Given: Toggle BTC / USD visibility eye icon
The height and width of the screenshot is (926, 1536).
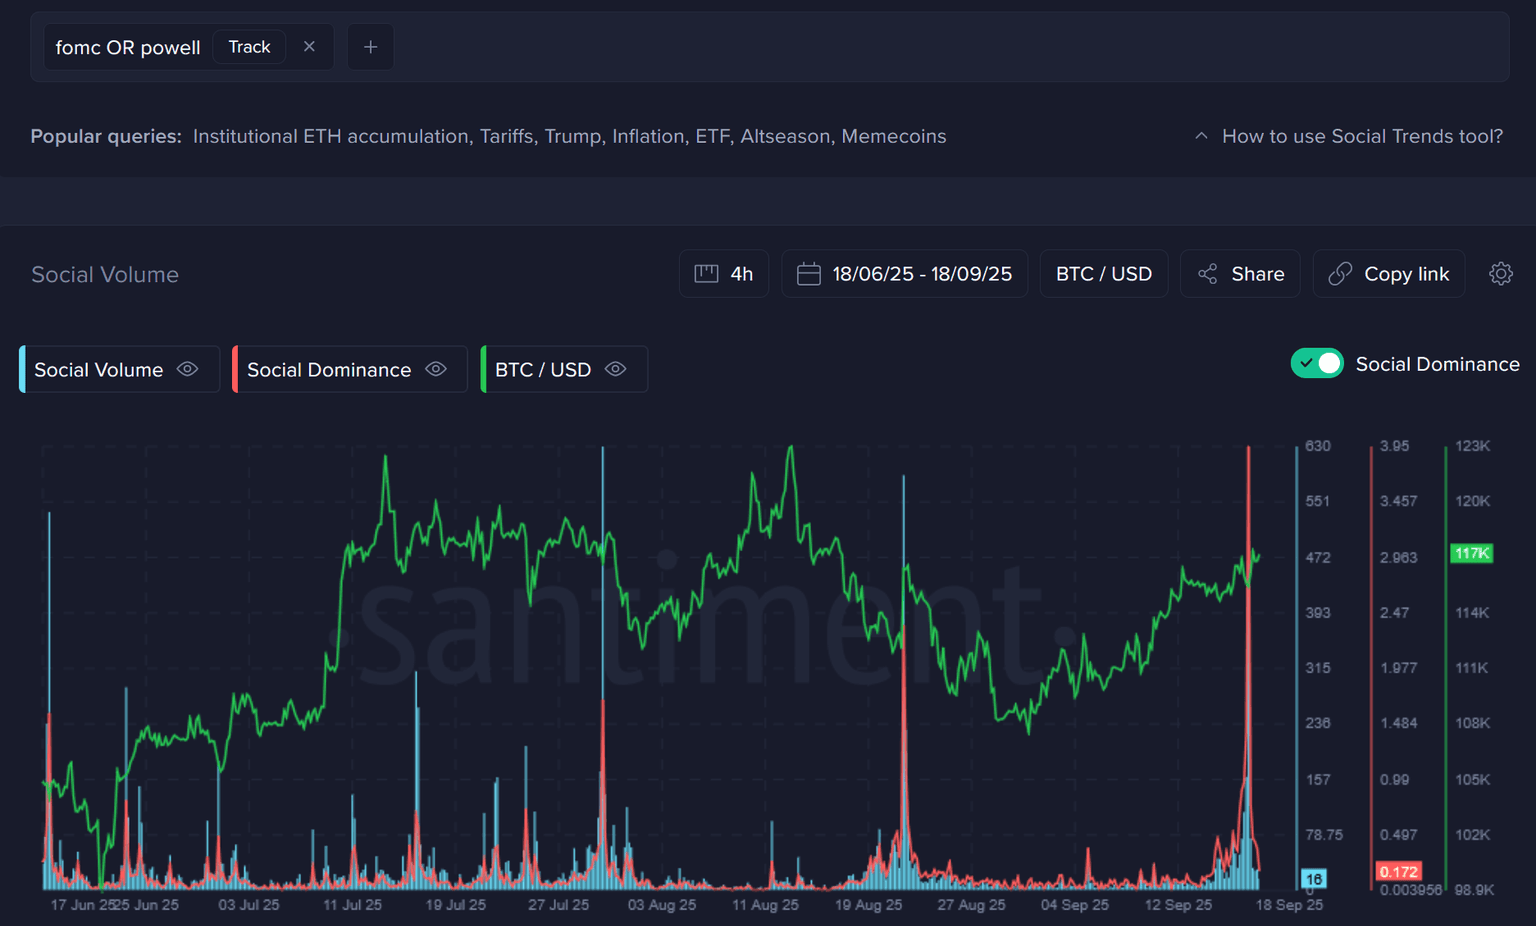Looking at the screenshot, I should tap(616, 369).
